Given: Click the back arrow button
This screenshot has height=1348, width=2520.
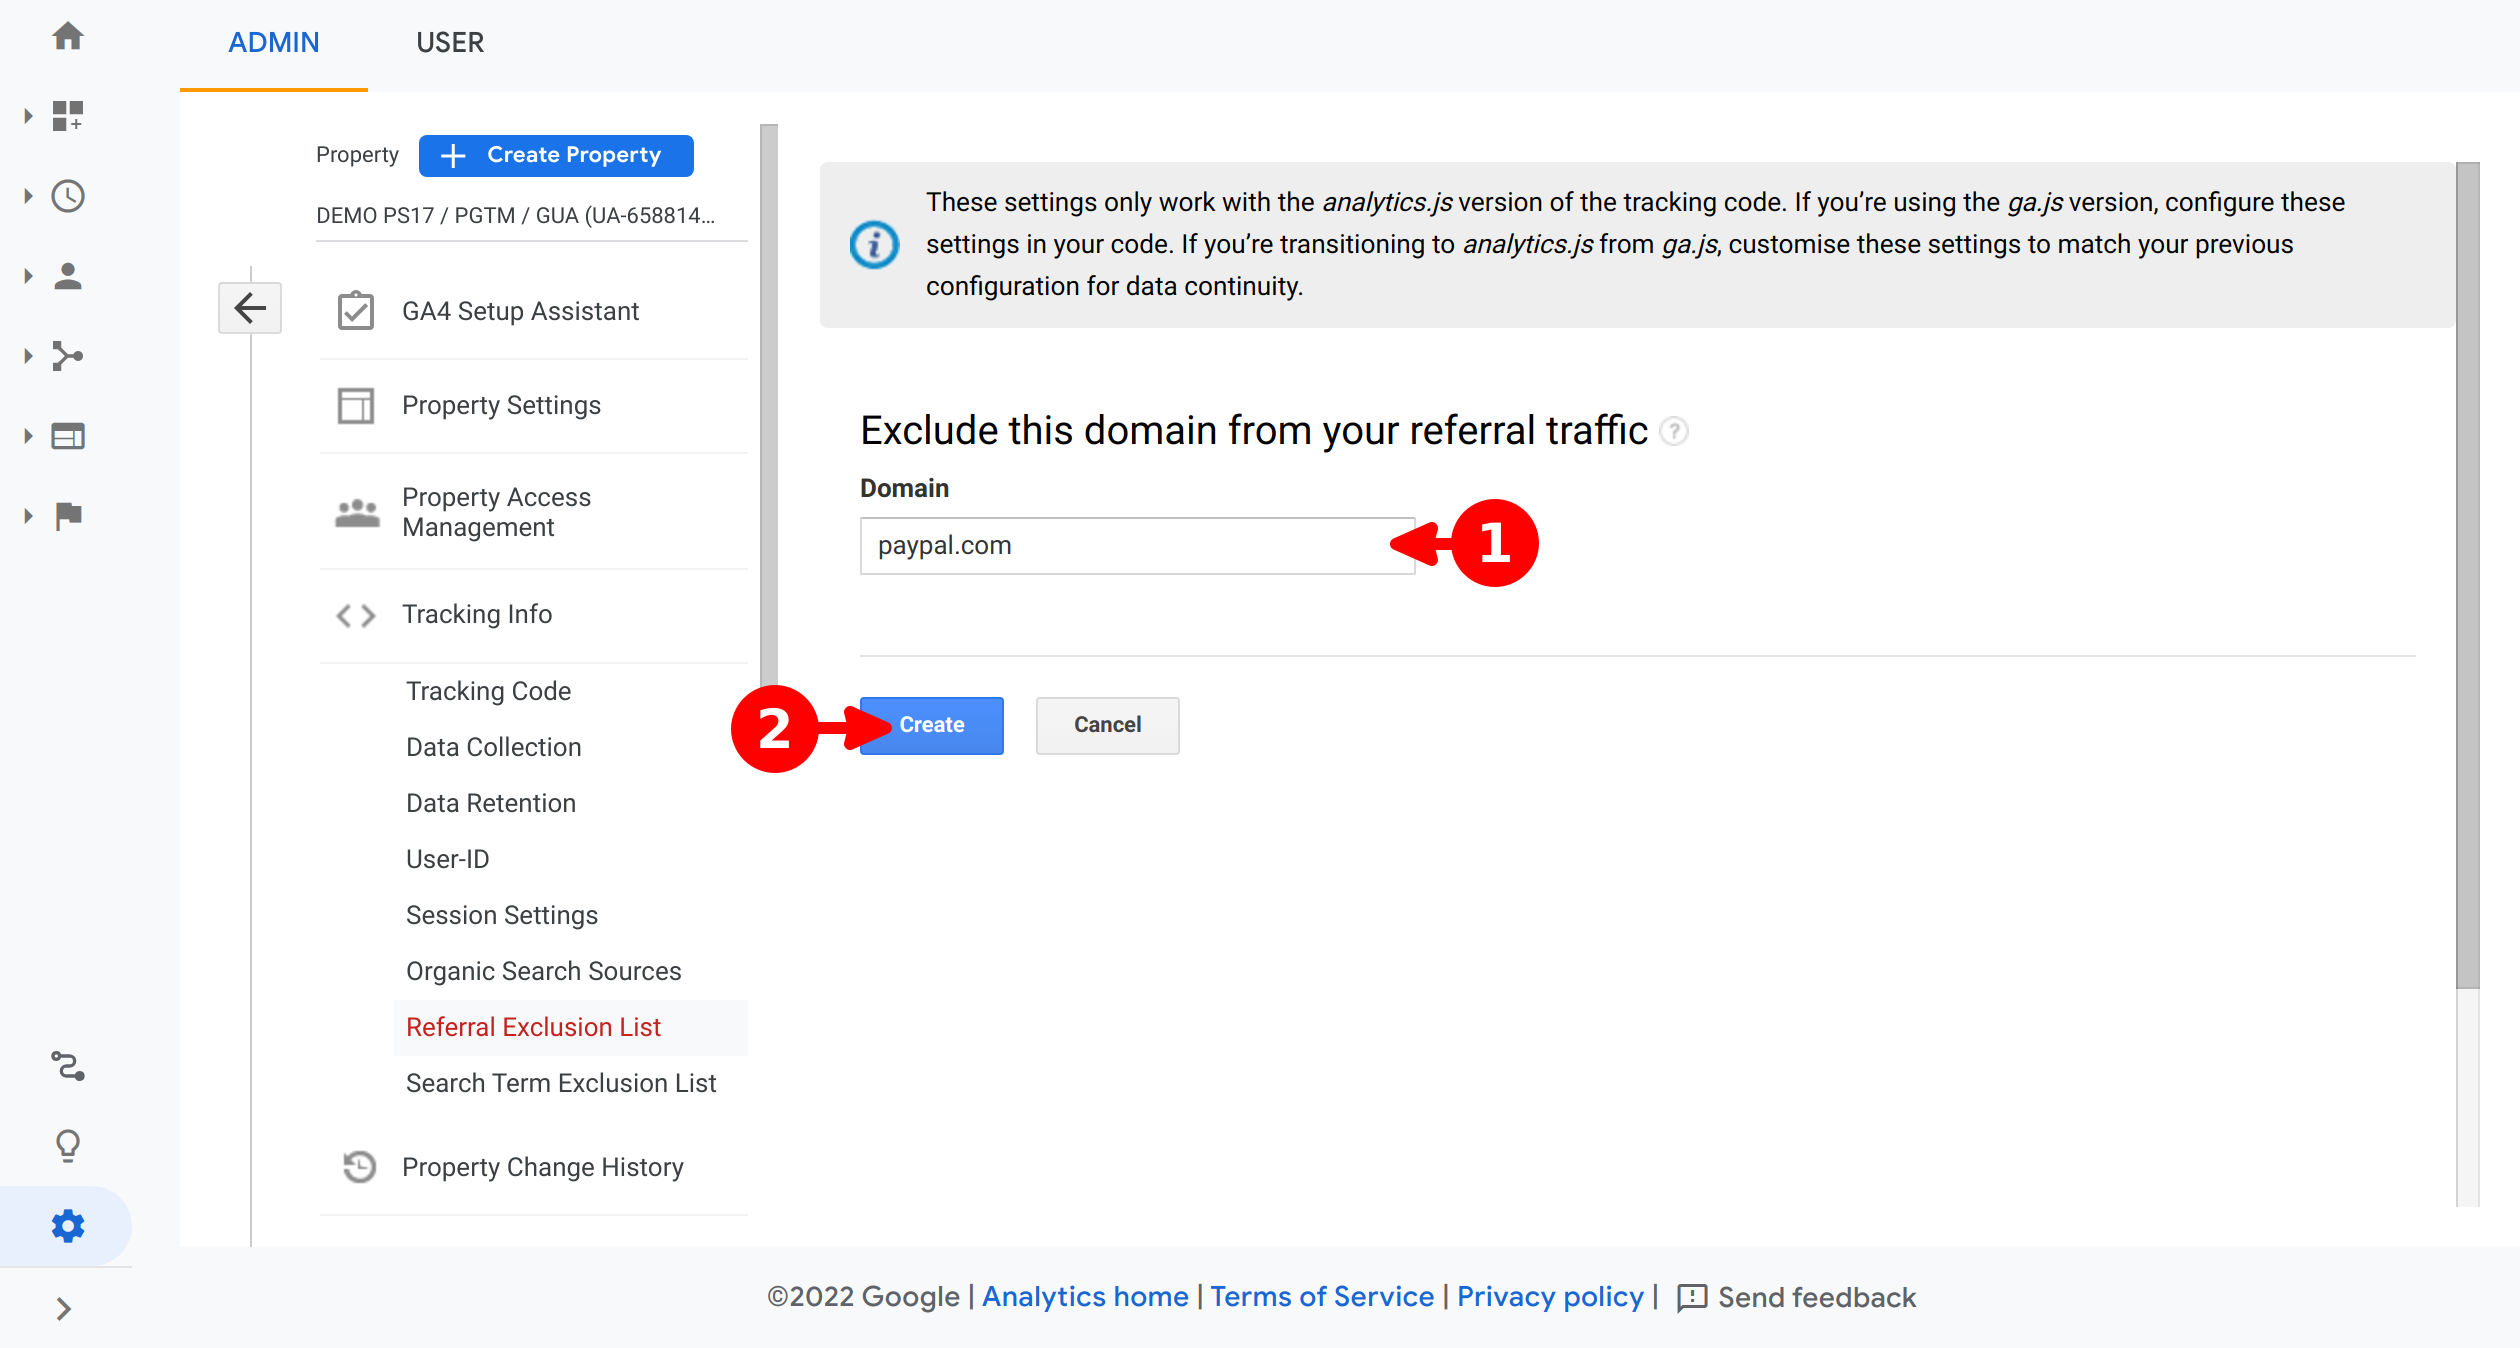Looking at the screenshot, I should 250,307.
